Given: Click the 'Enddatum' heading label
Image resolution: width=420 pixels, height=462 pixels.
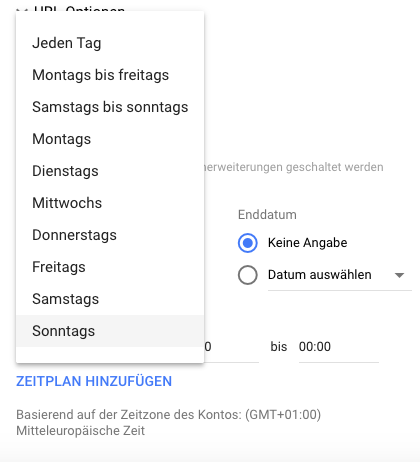Looking at the screenshot, I should tap(267, 215).
